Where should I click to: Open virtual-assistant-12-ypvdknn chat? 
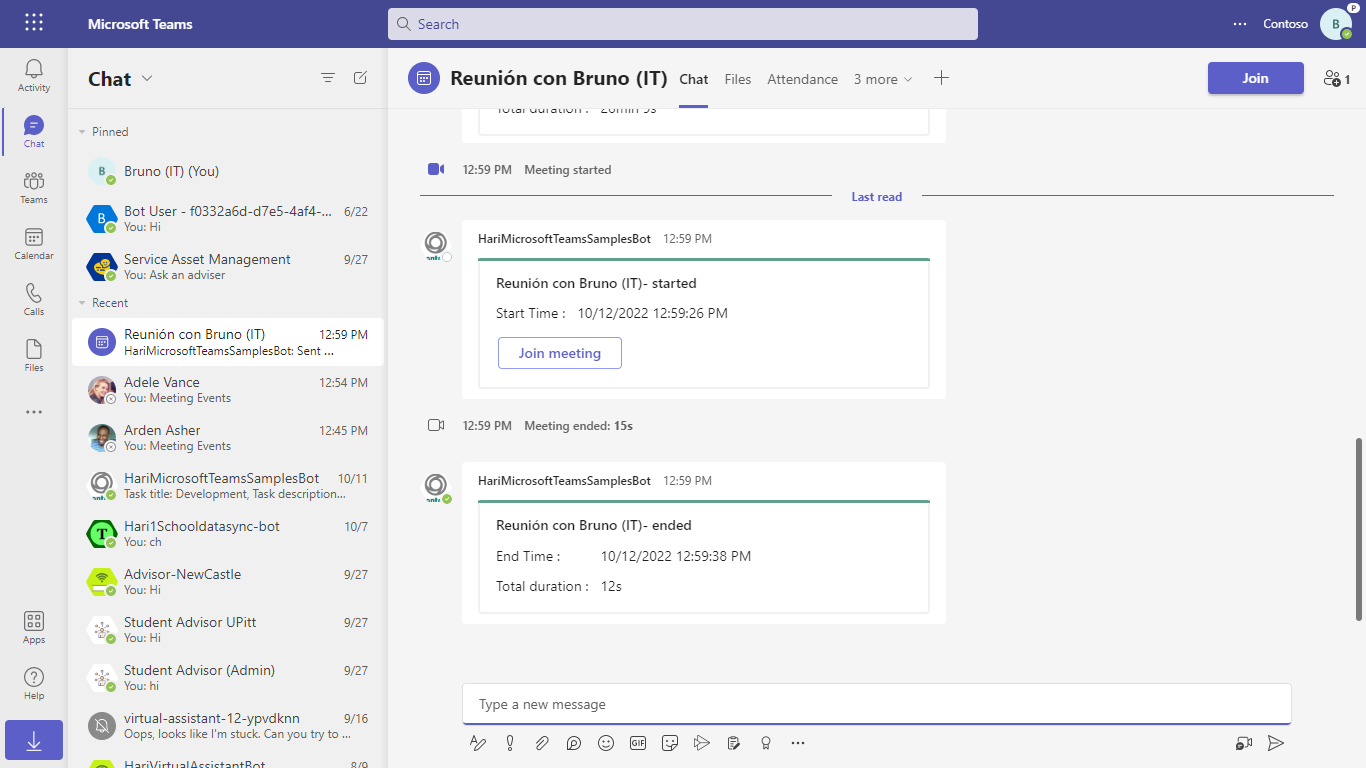coord(227,726)
